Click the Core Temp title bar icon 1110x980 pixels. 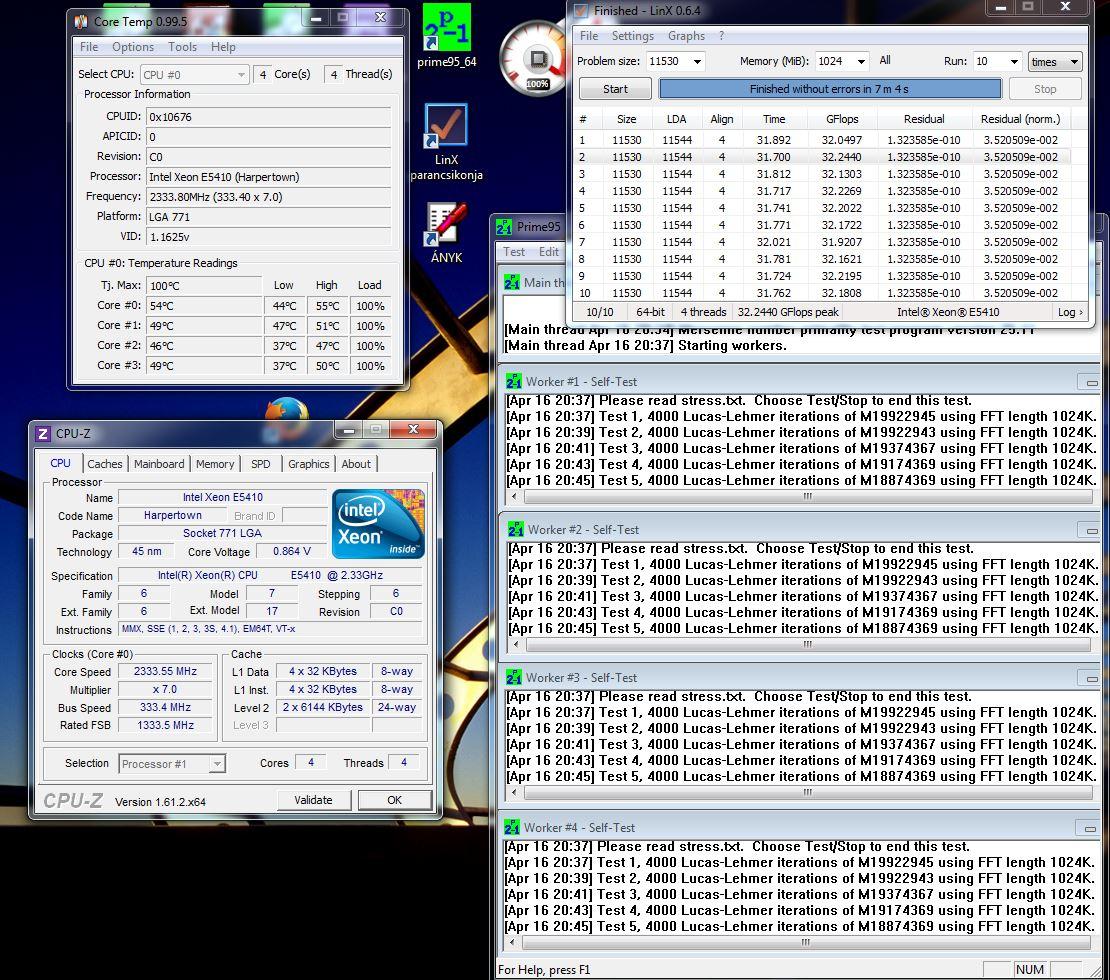pyautogui.click(x=81, y=22)
